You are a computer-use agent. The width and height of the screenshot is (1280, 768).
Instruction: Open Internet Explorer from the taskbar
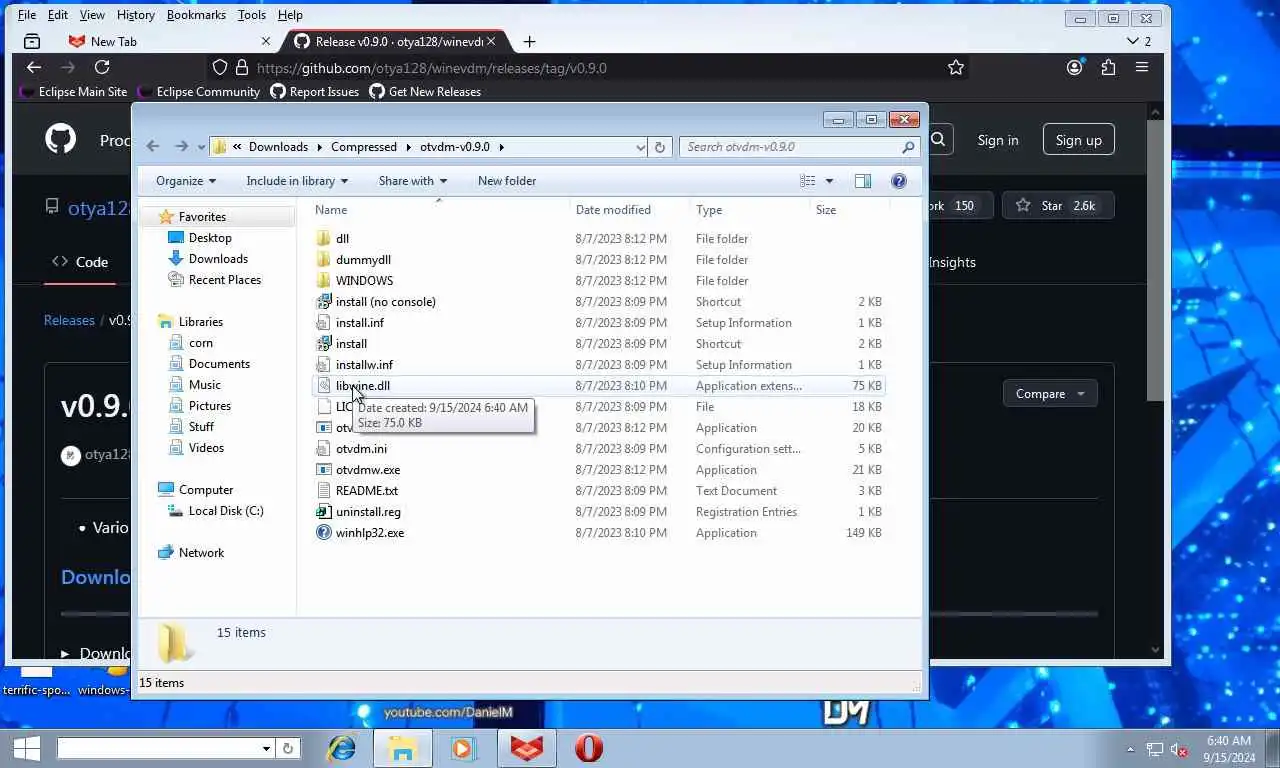point(342,748)
